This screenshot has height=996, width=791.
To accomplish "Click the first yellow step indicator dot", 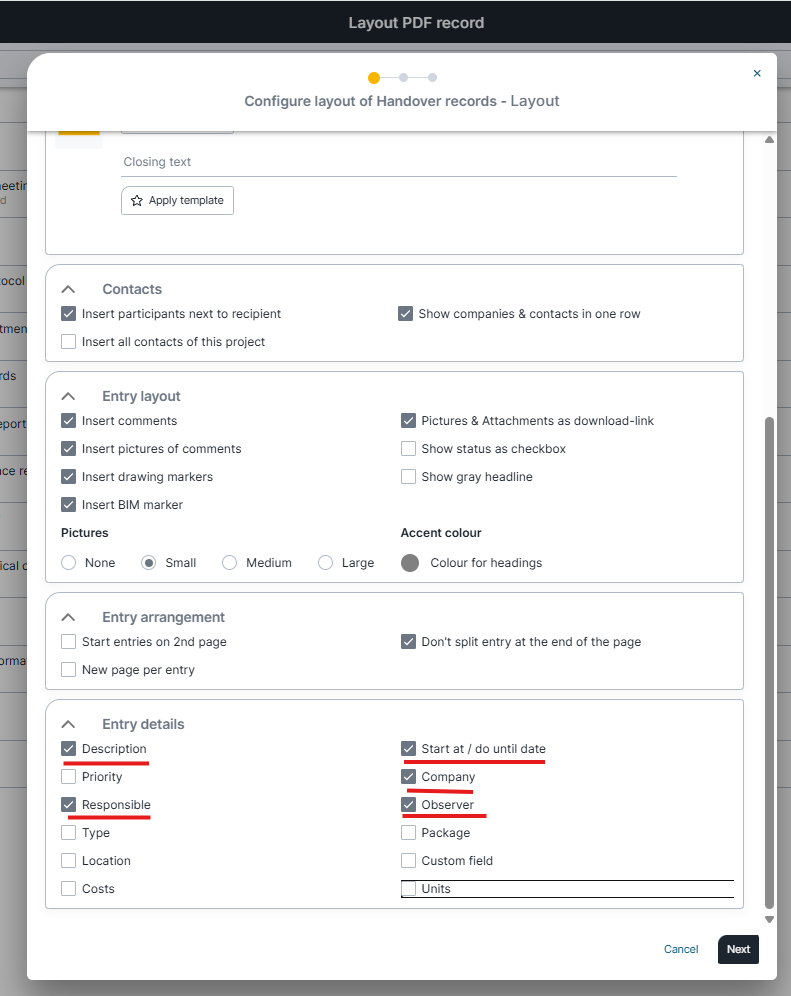I will point(374,77).
